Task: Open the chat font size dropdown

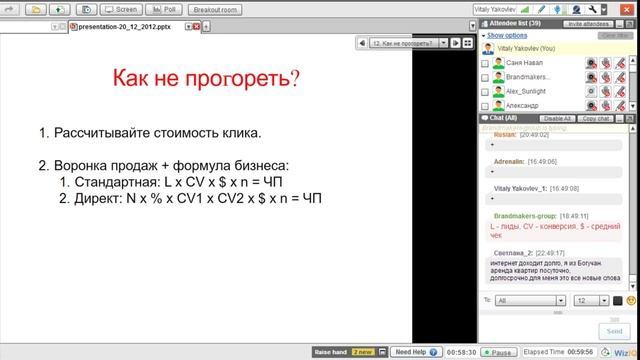Action: (591, 301)
